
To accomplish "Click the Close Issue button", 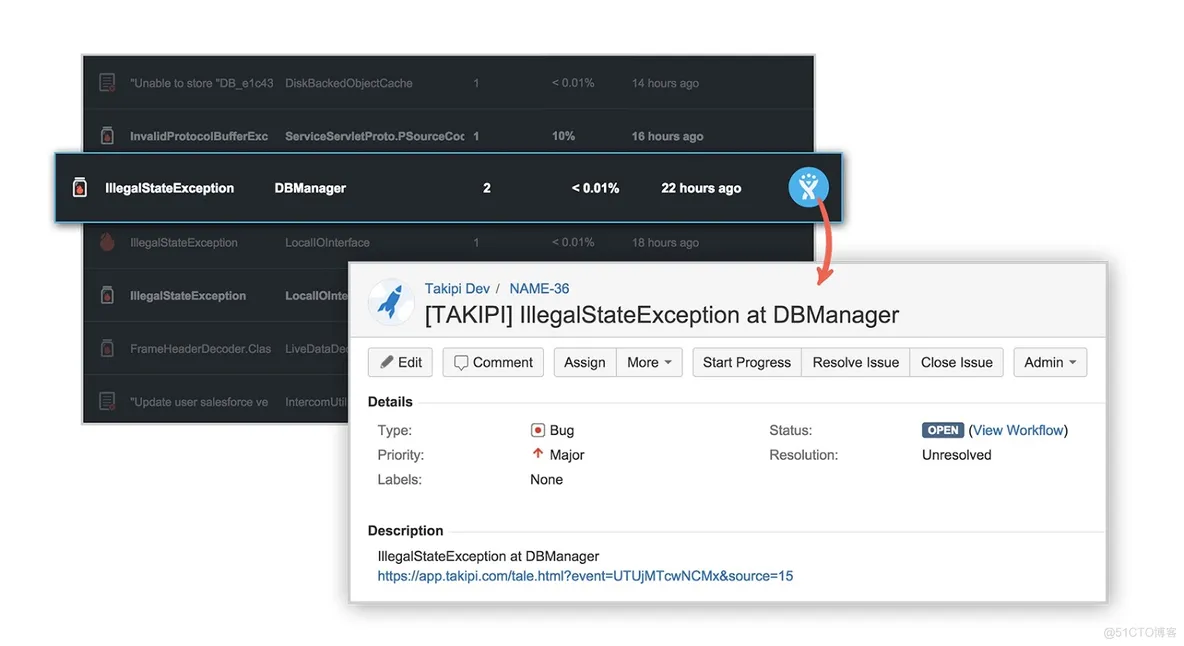I will coord(957,362).
